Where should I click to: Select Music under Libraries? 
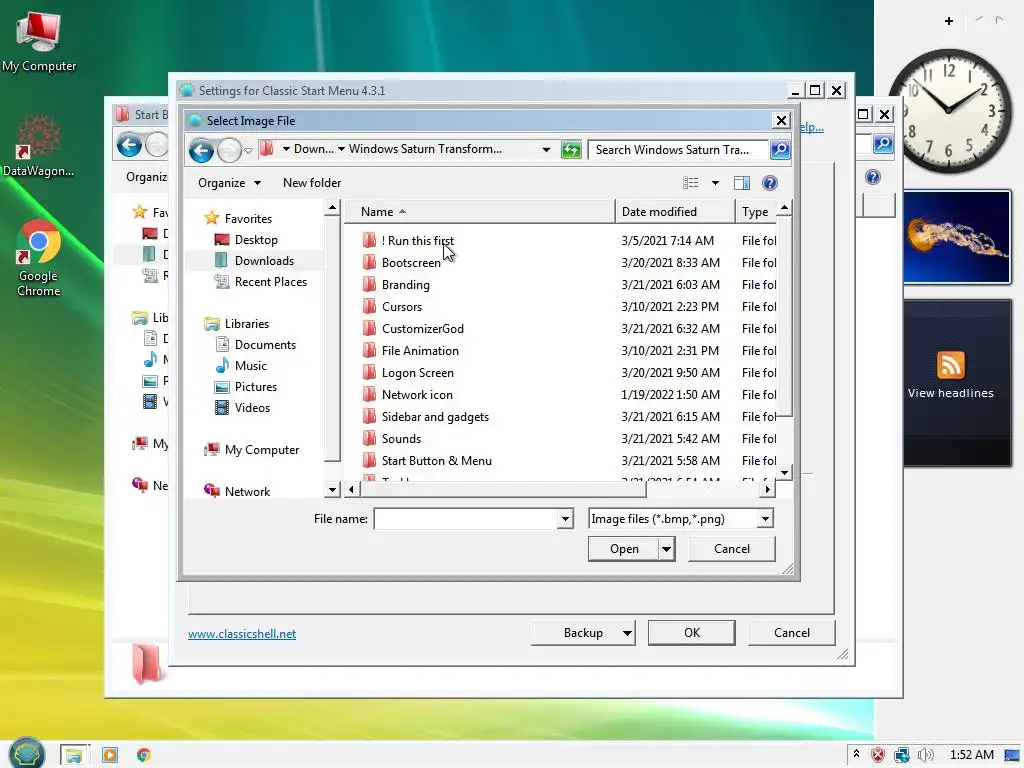[251, 365]
